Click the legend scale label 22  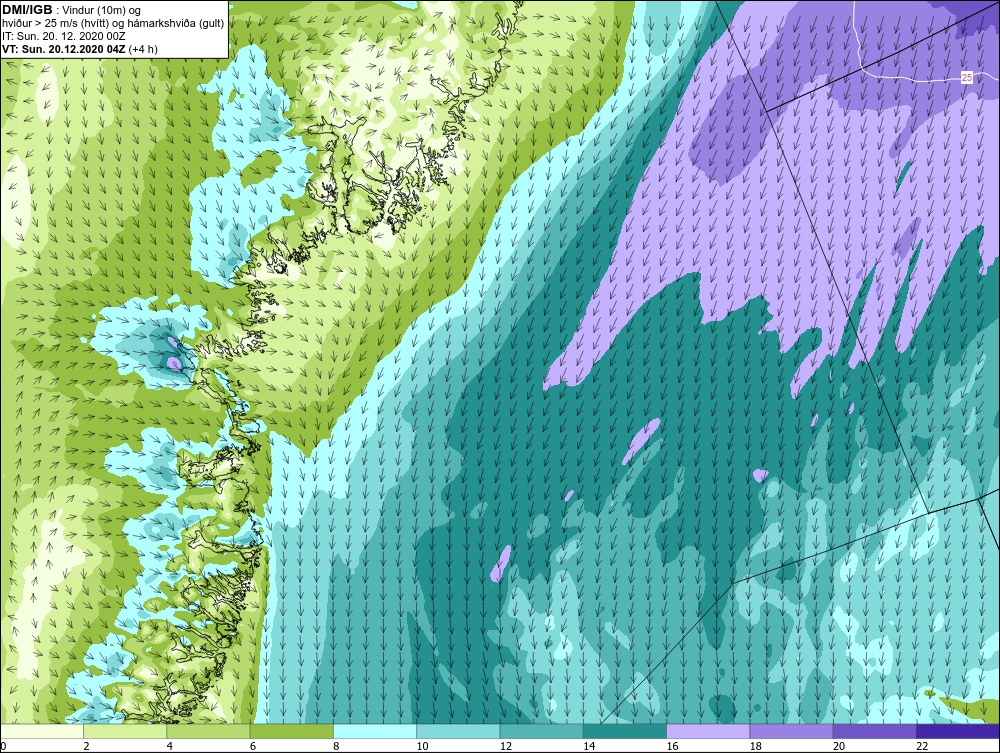tap(922, 746)
